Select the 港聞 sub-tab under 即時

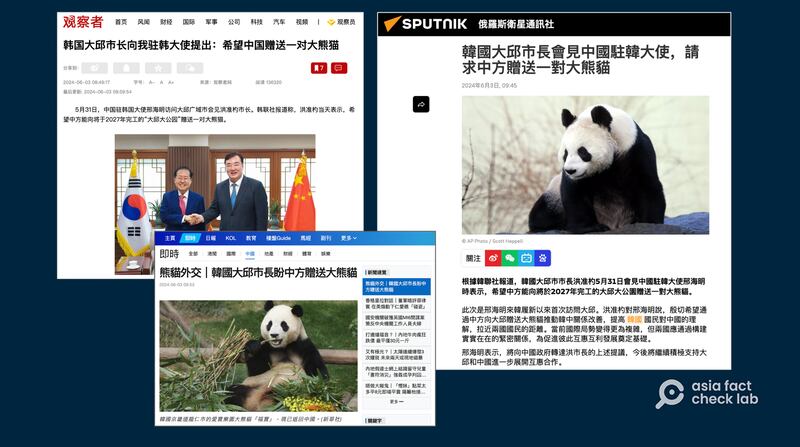[x=212, y=254]
